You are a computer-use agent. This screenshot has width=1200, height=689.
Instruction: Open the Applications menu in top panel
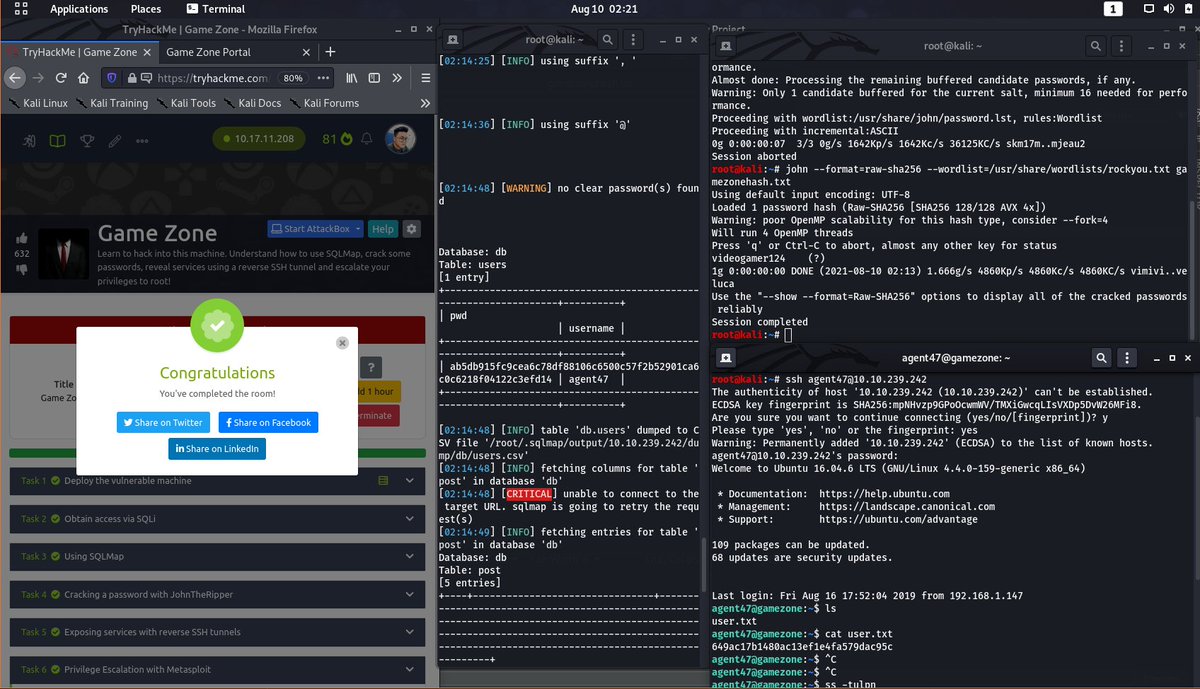coord(78,9)
